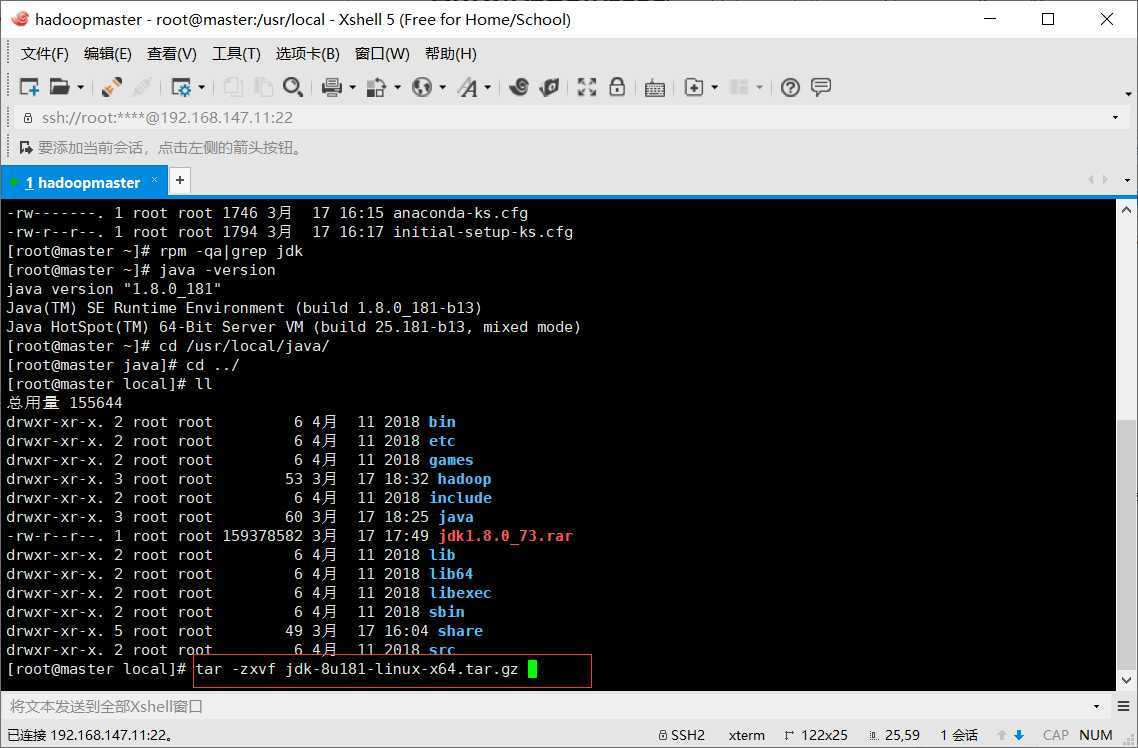Click the terminal vertical scrollbar thumb

1126,544
